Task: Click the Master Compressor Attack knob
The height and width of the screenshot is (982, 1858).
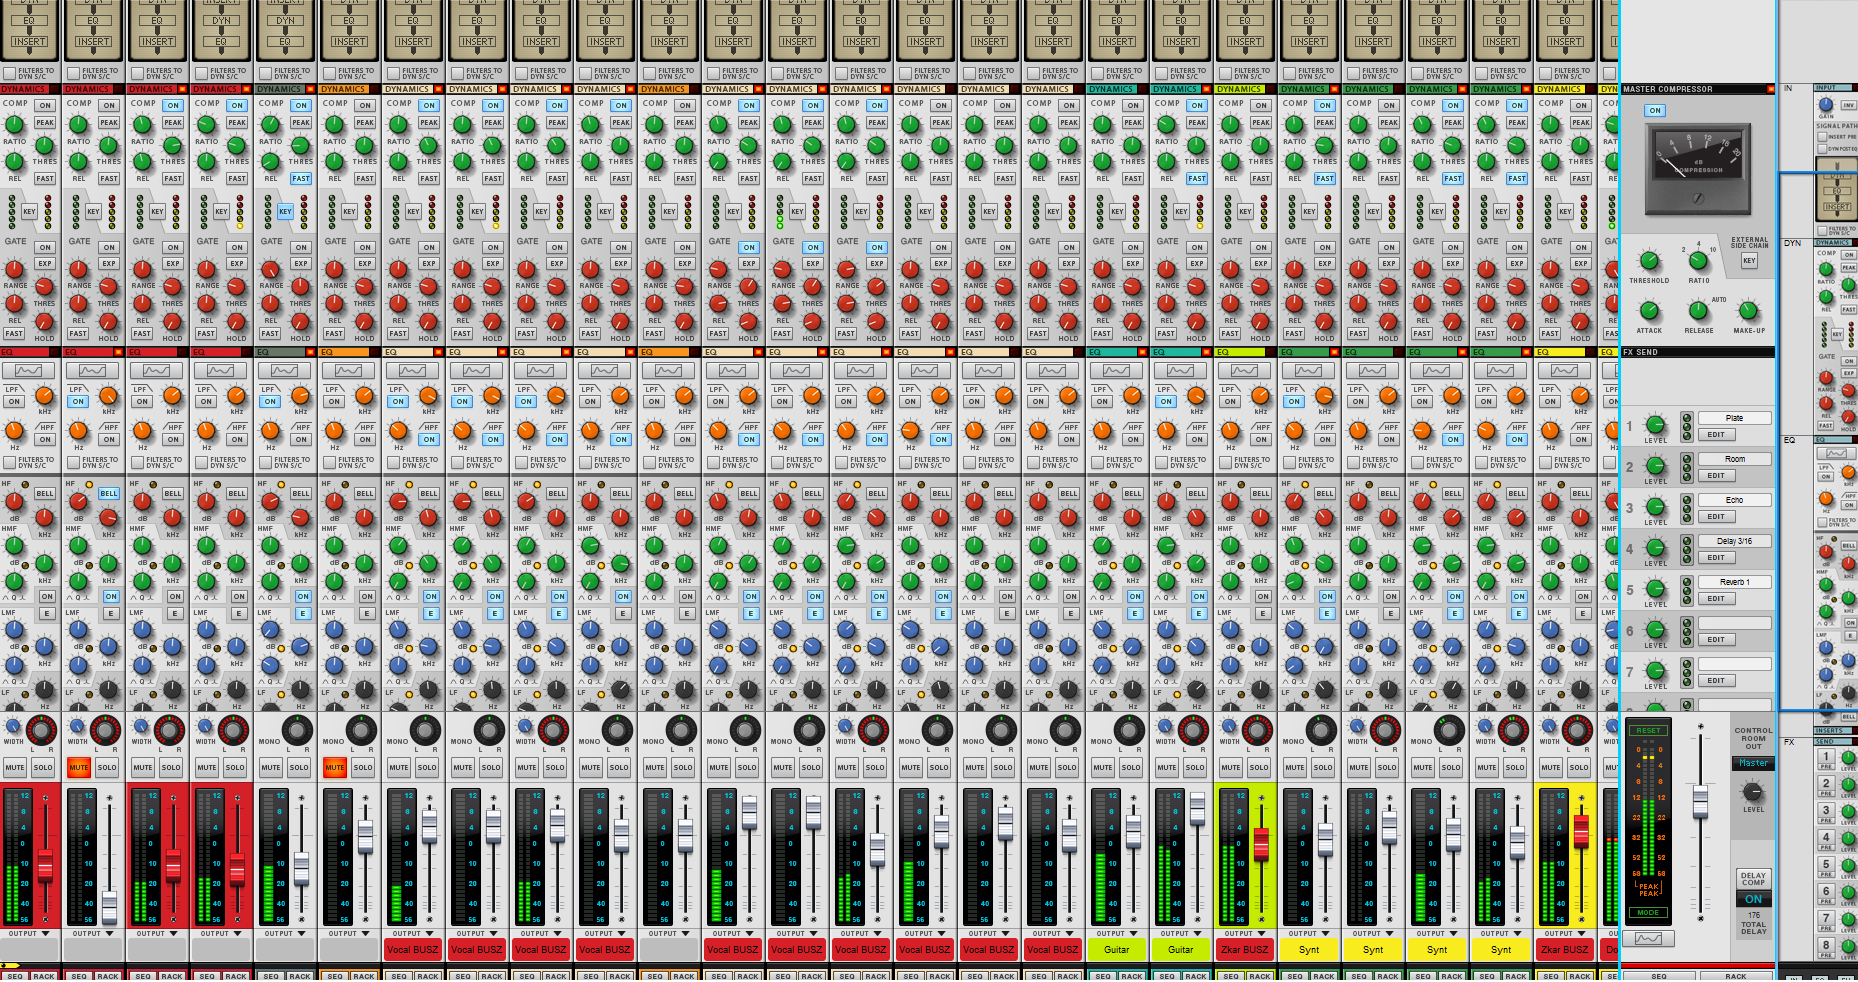Action: [x=1648, y=311]
